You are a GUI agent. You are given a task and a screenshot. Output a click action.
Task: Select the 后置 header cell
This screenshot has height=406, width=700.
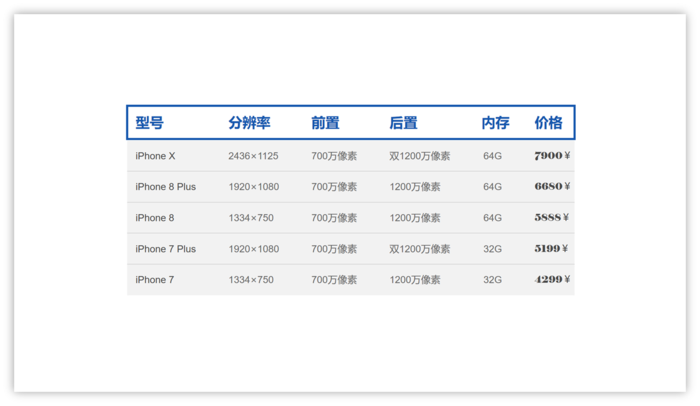tap(403, 123)
